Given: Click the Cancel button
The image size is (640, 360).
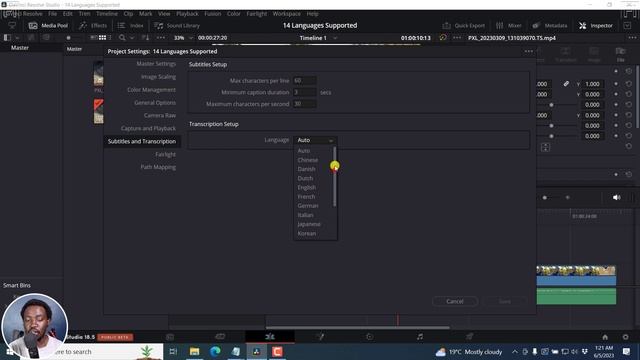Looking at the screenshot, I should pos(455,301).
